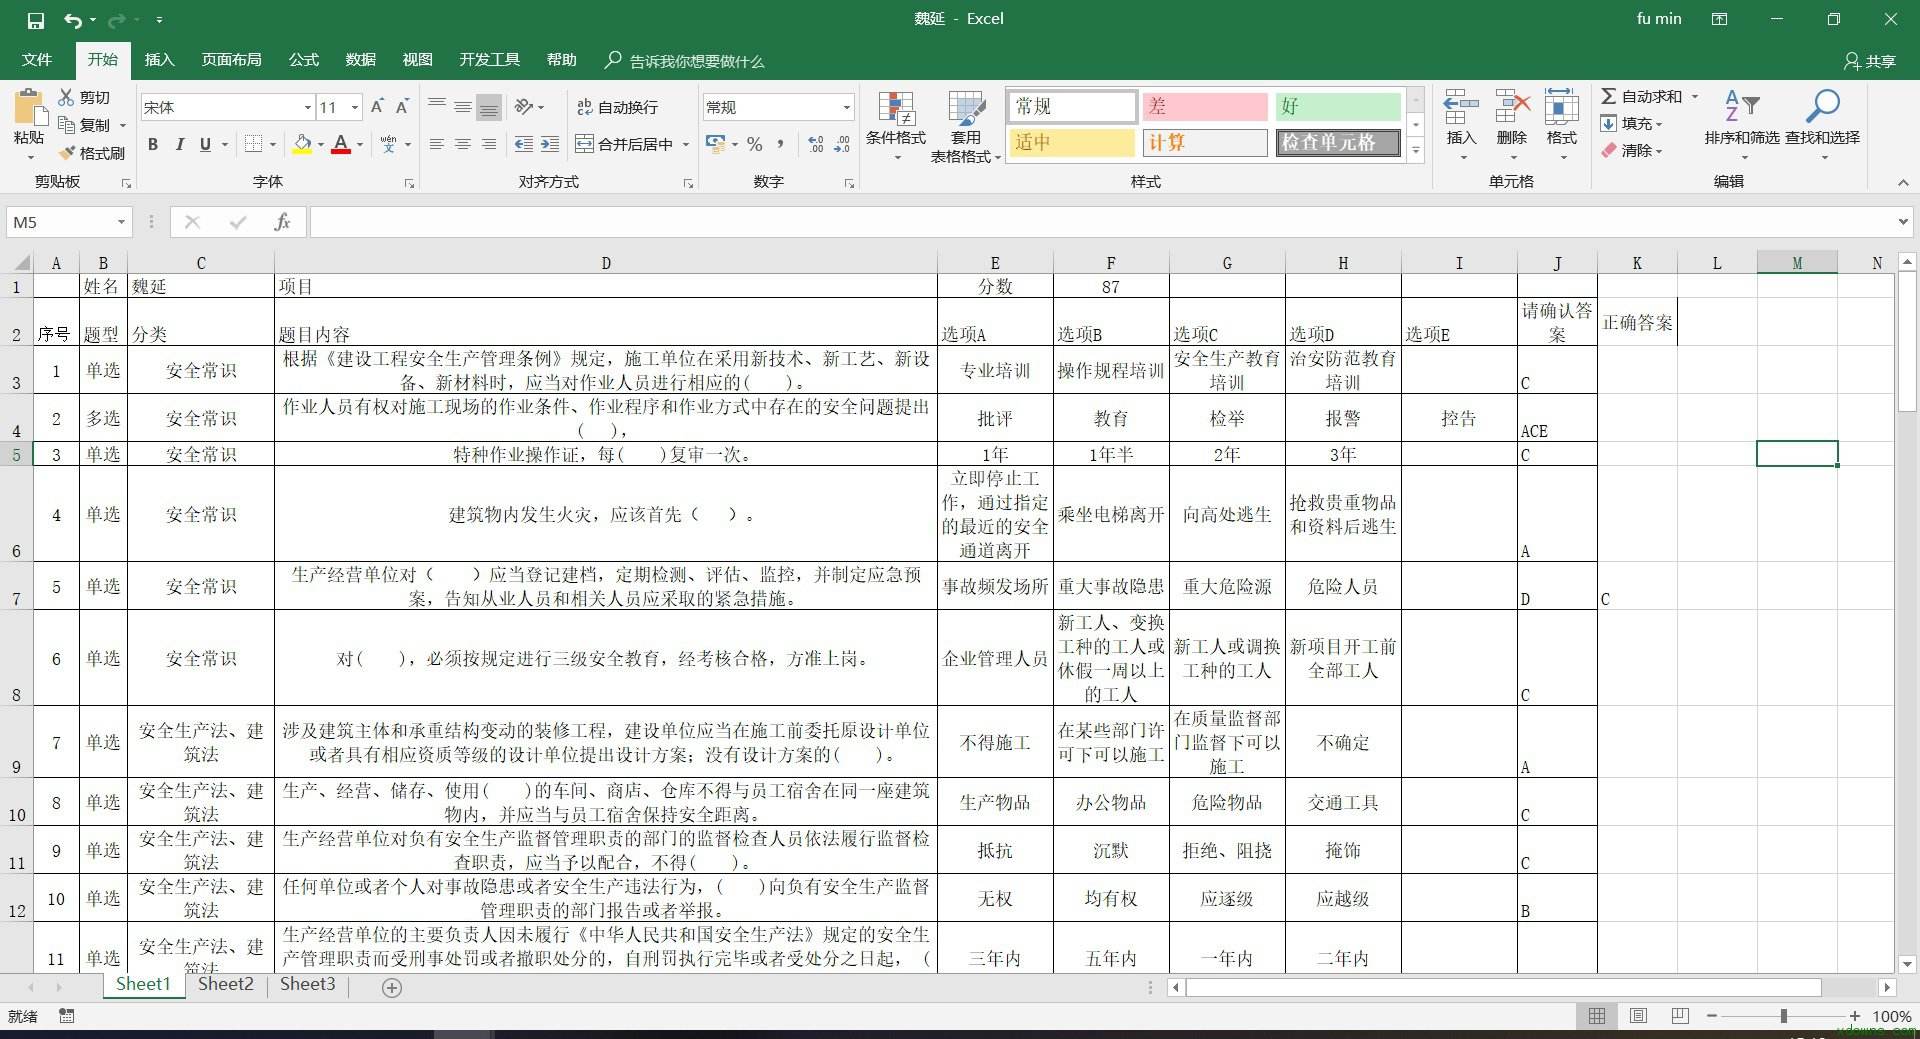The width and height of the screenshot is (1920, 1039).
Task: Click Merge and Center (合并后居中)
Action: coord(625,144)
